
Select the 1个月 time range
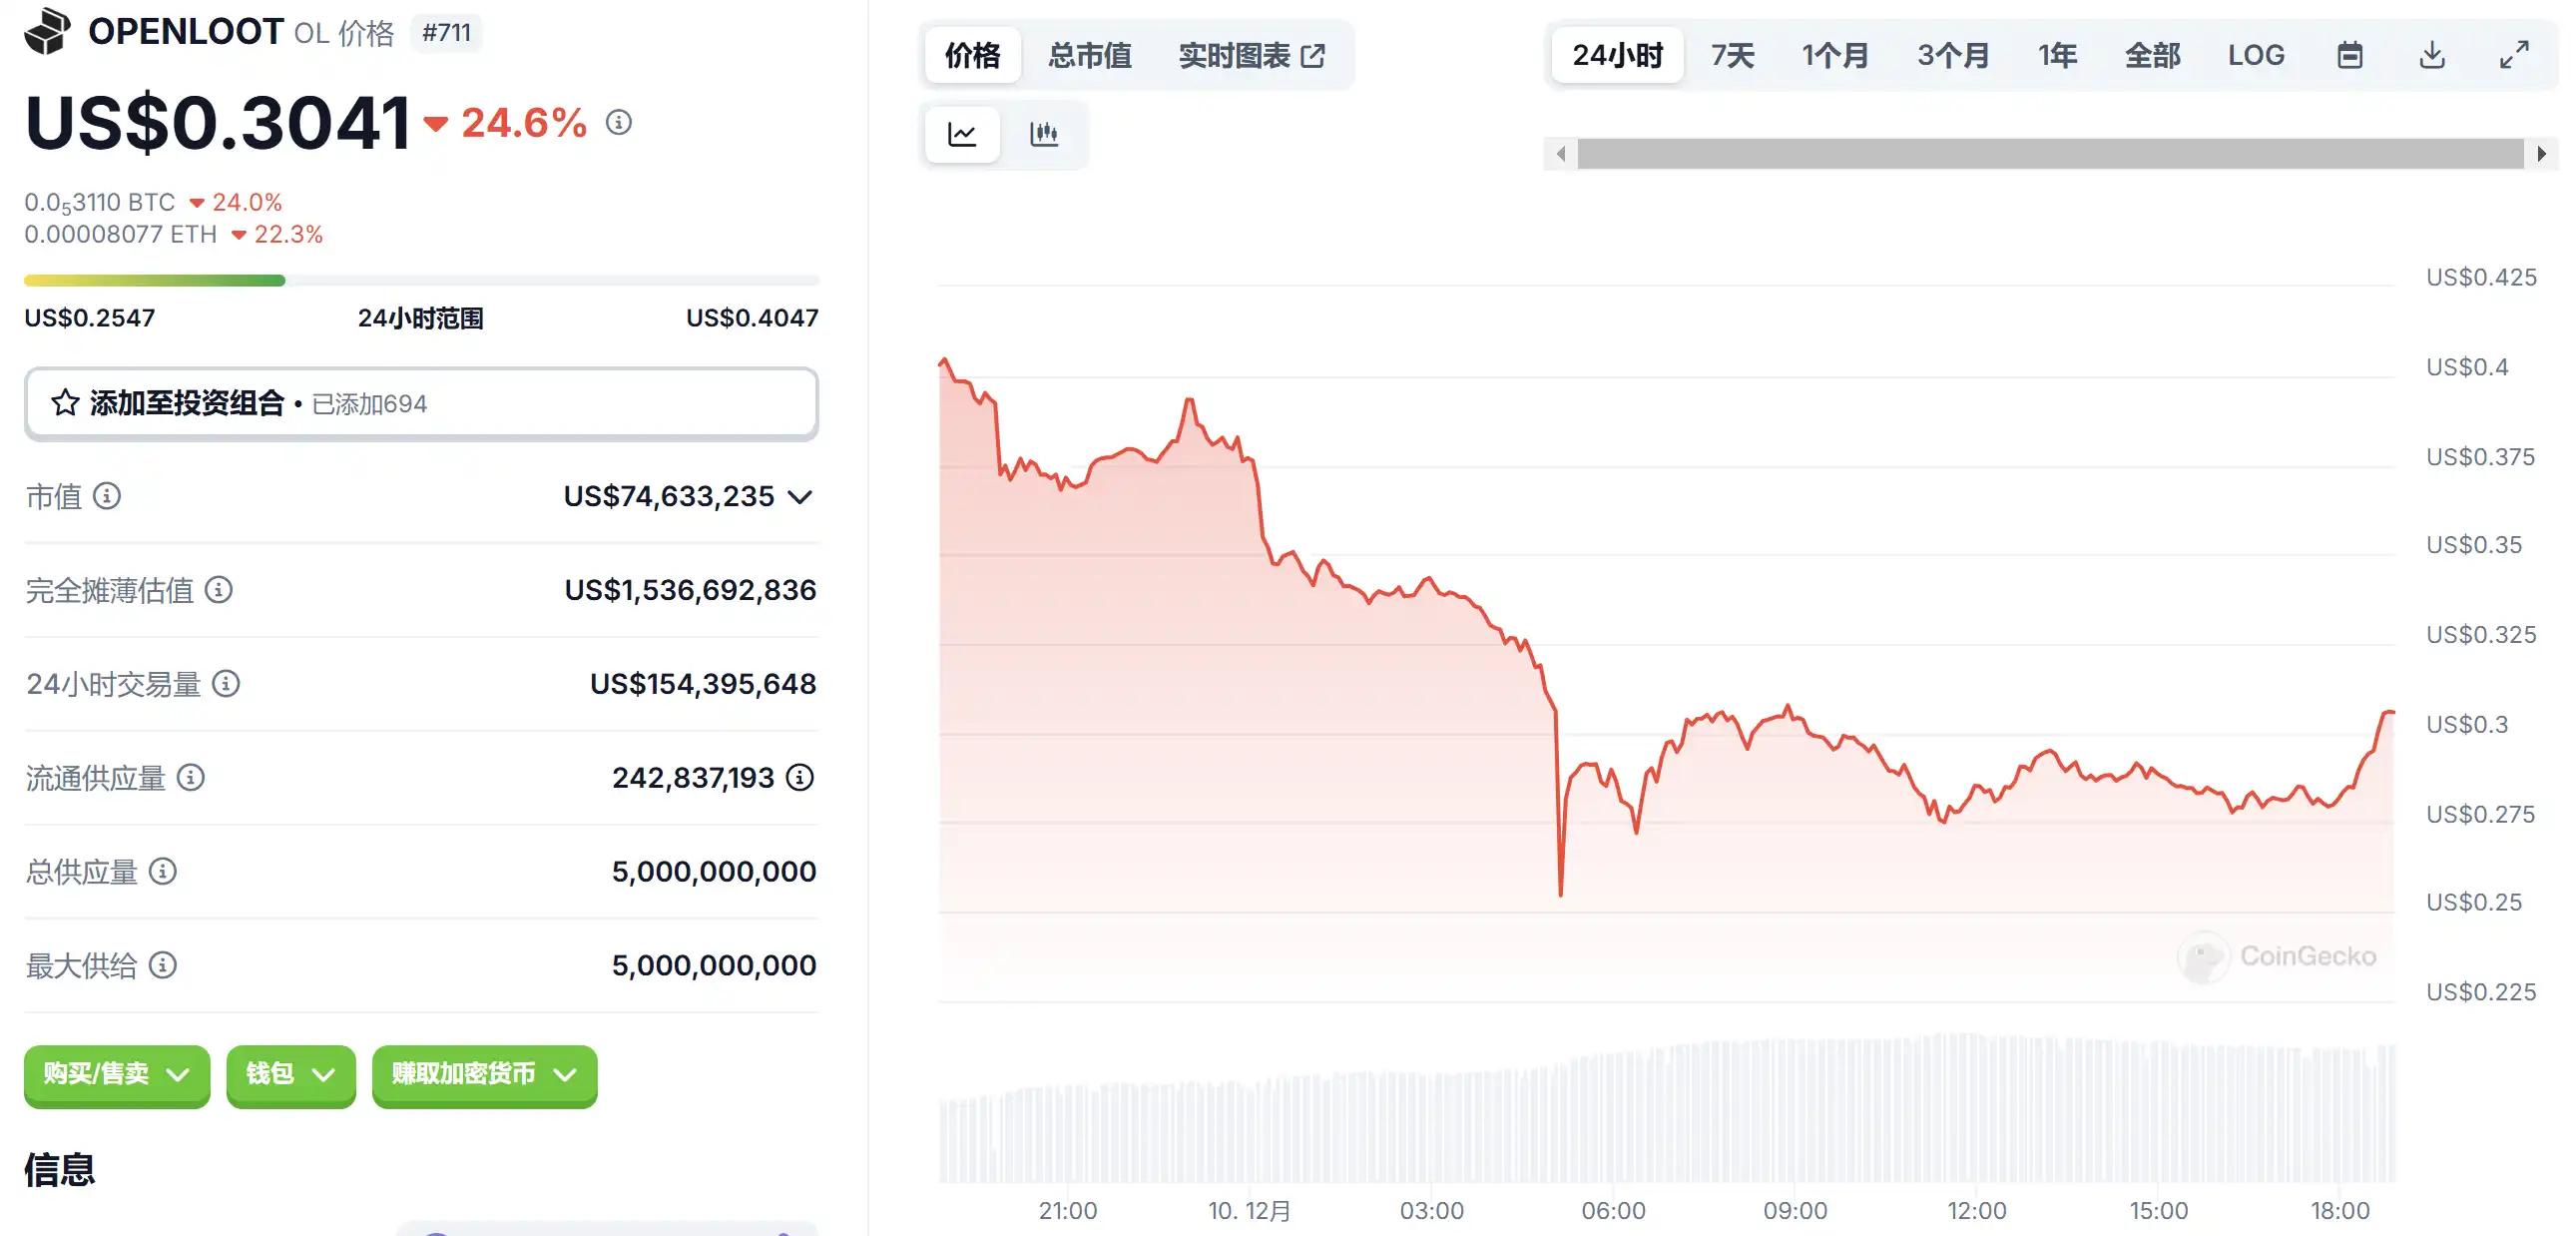1835,55
